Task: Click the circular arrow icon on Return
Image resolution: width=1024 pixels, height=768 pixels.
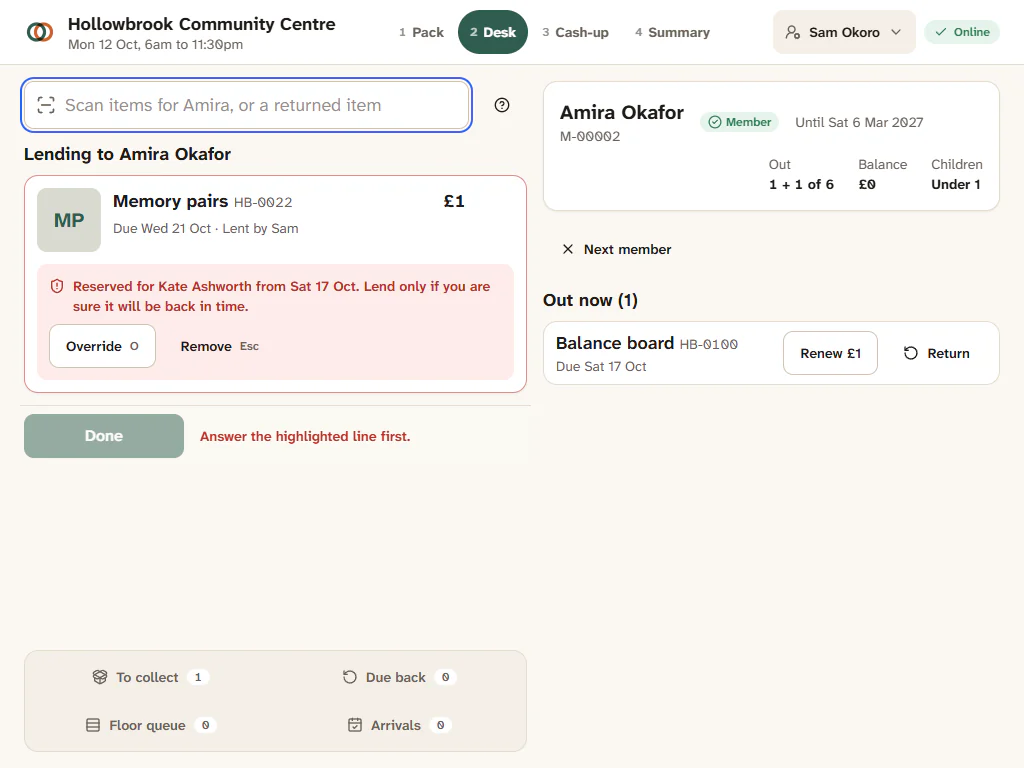Action: click(910, 353)
